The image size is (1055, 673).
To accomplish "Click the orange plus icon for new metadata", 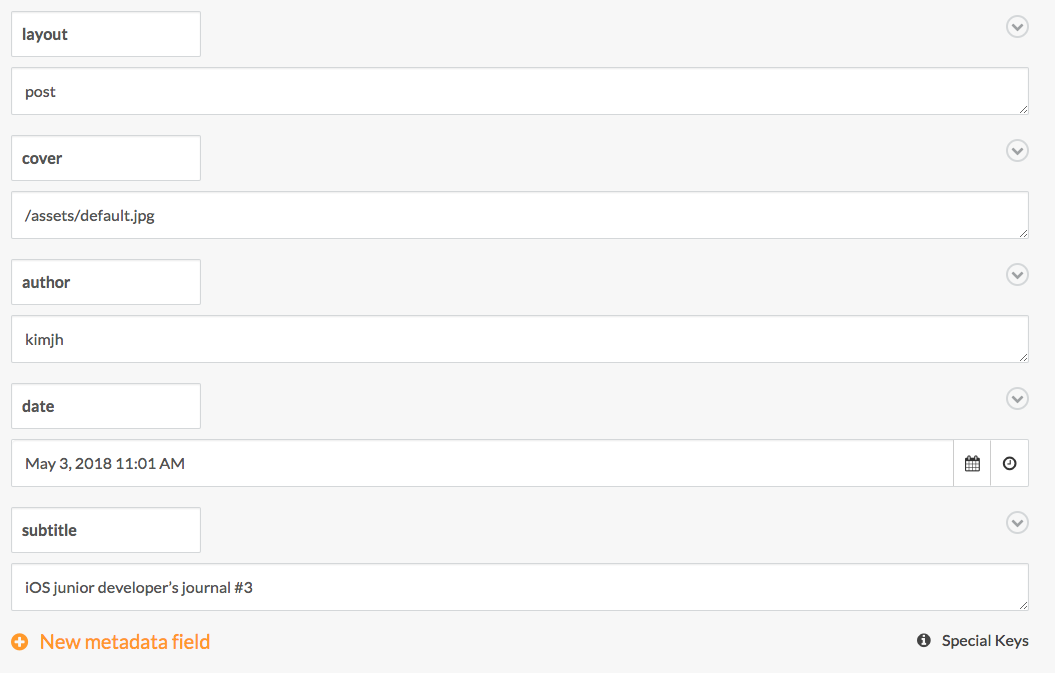I will click(x=20, y=642).
